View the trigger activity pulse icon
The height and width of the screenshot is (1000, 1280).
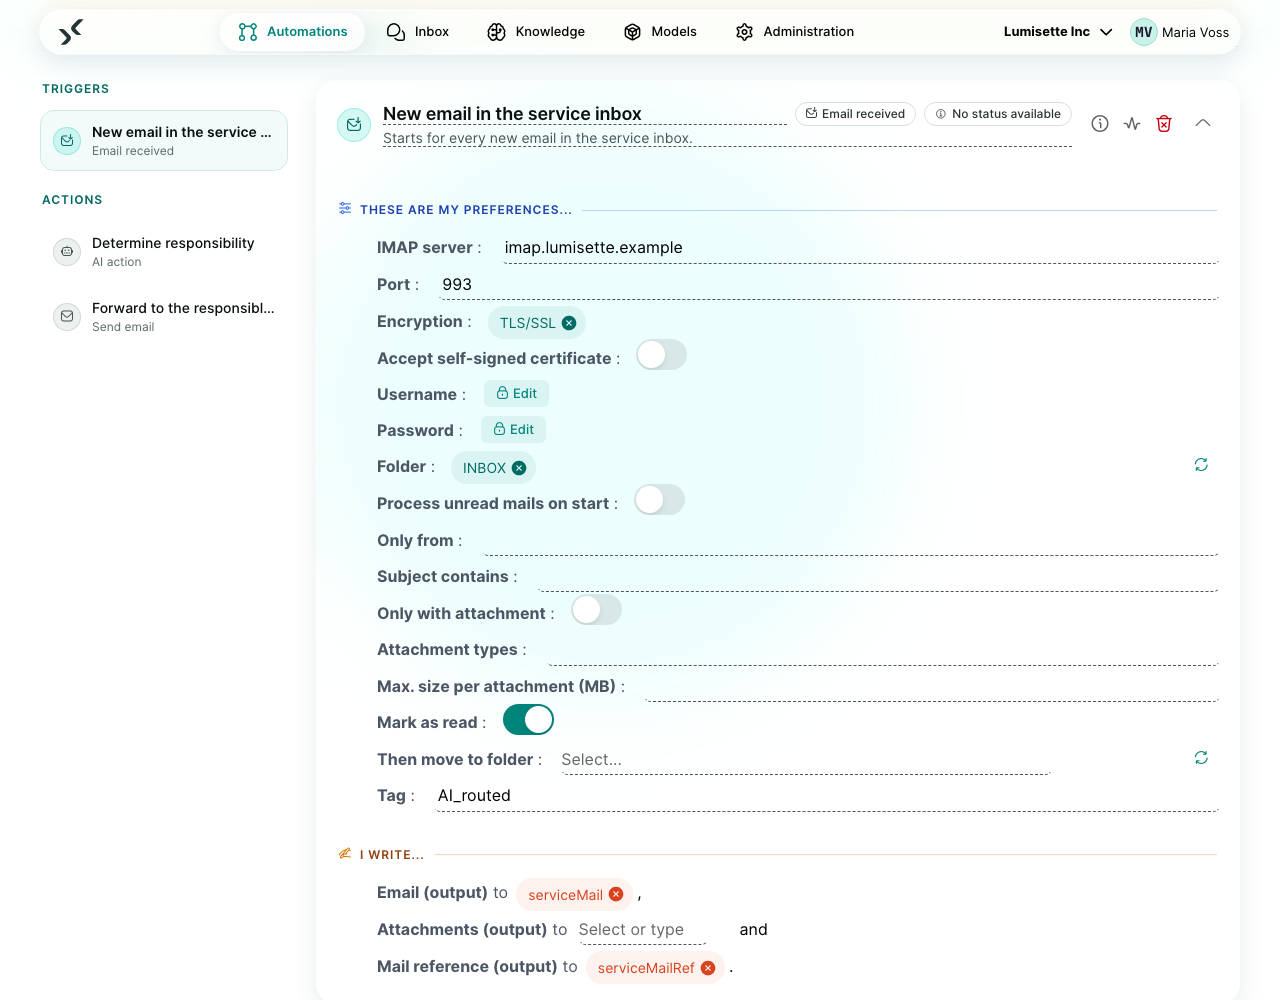(1132, 124)
